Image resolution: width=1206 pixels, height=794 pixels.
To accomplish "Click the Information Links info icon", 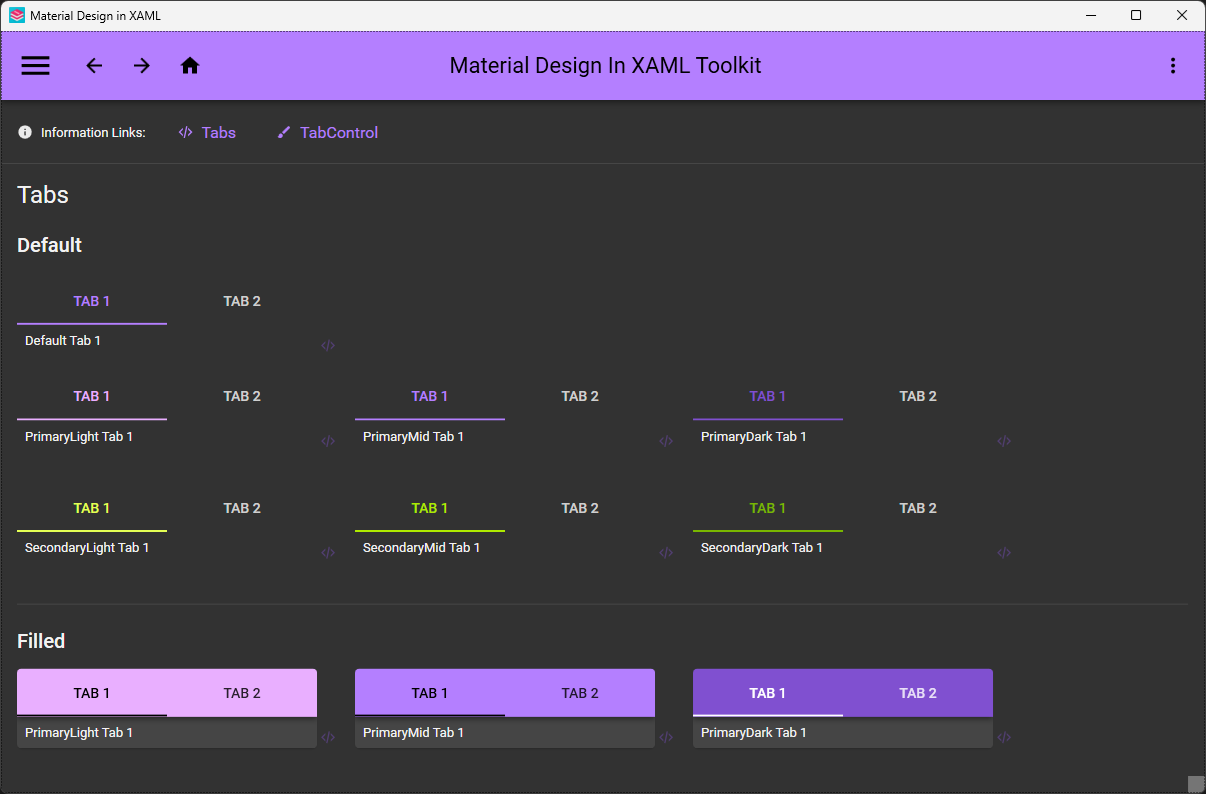I will [25, 132].
